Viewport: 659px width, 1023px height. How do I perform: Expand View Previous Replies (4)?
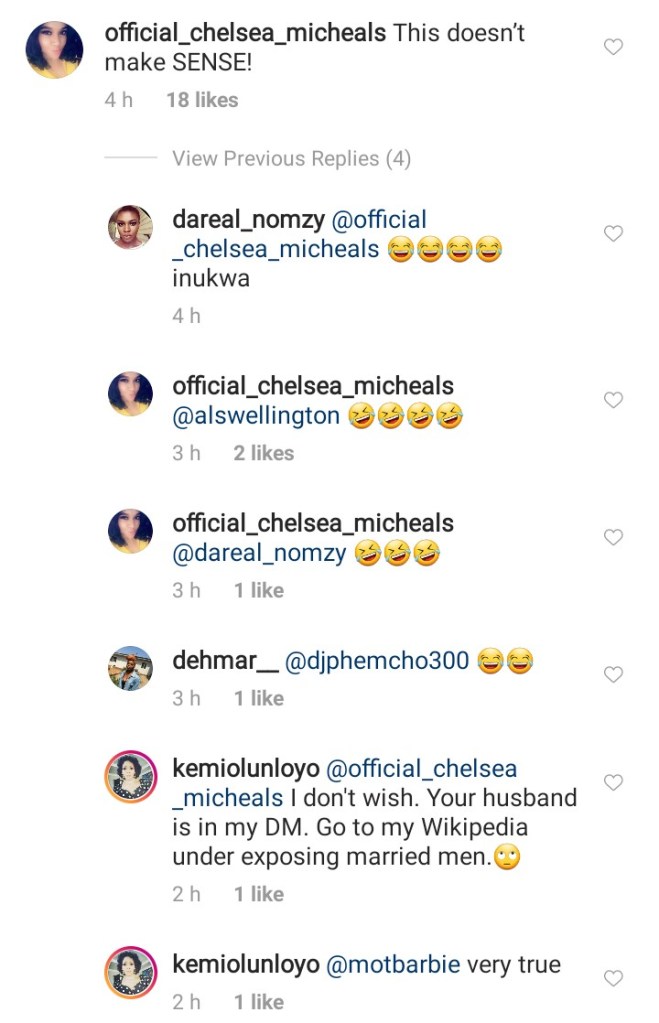[x=291, y=159]
